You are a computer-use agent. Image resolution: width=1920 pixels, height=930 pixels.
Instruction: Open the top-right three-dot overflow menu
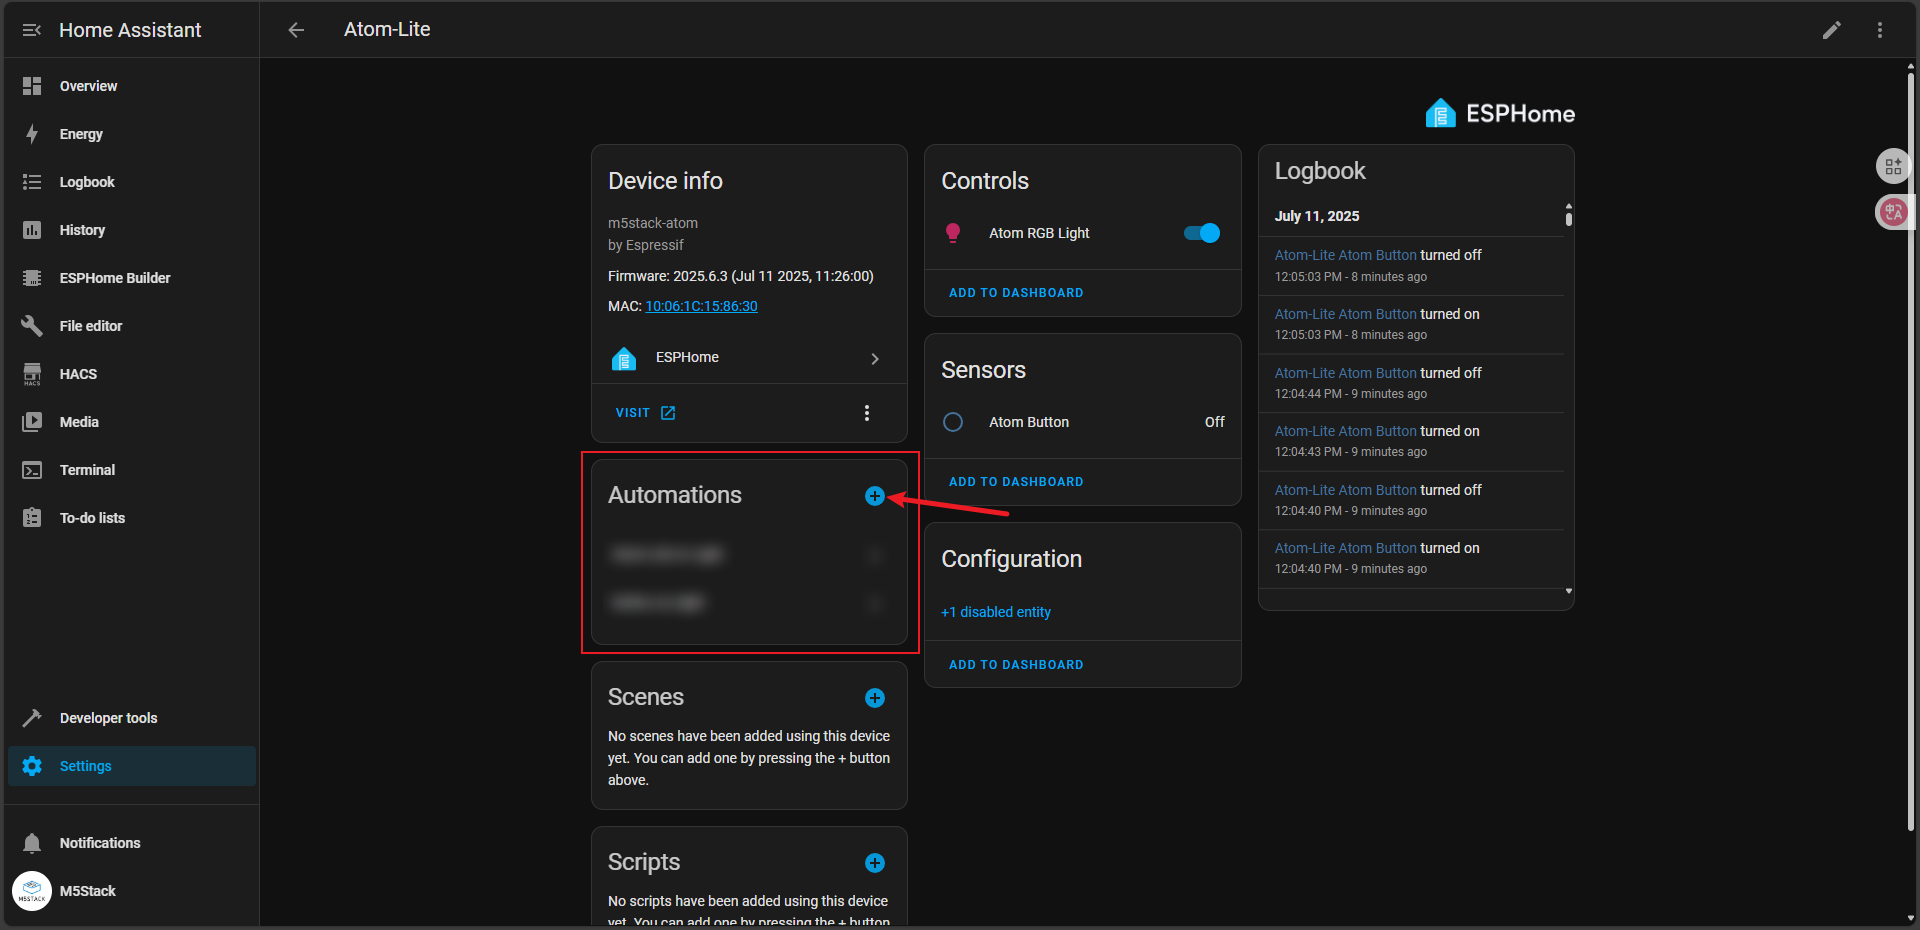coord(1880,30)
